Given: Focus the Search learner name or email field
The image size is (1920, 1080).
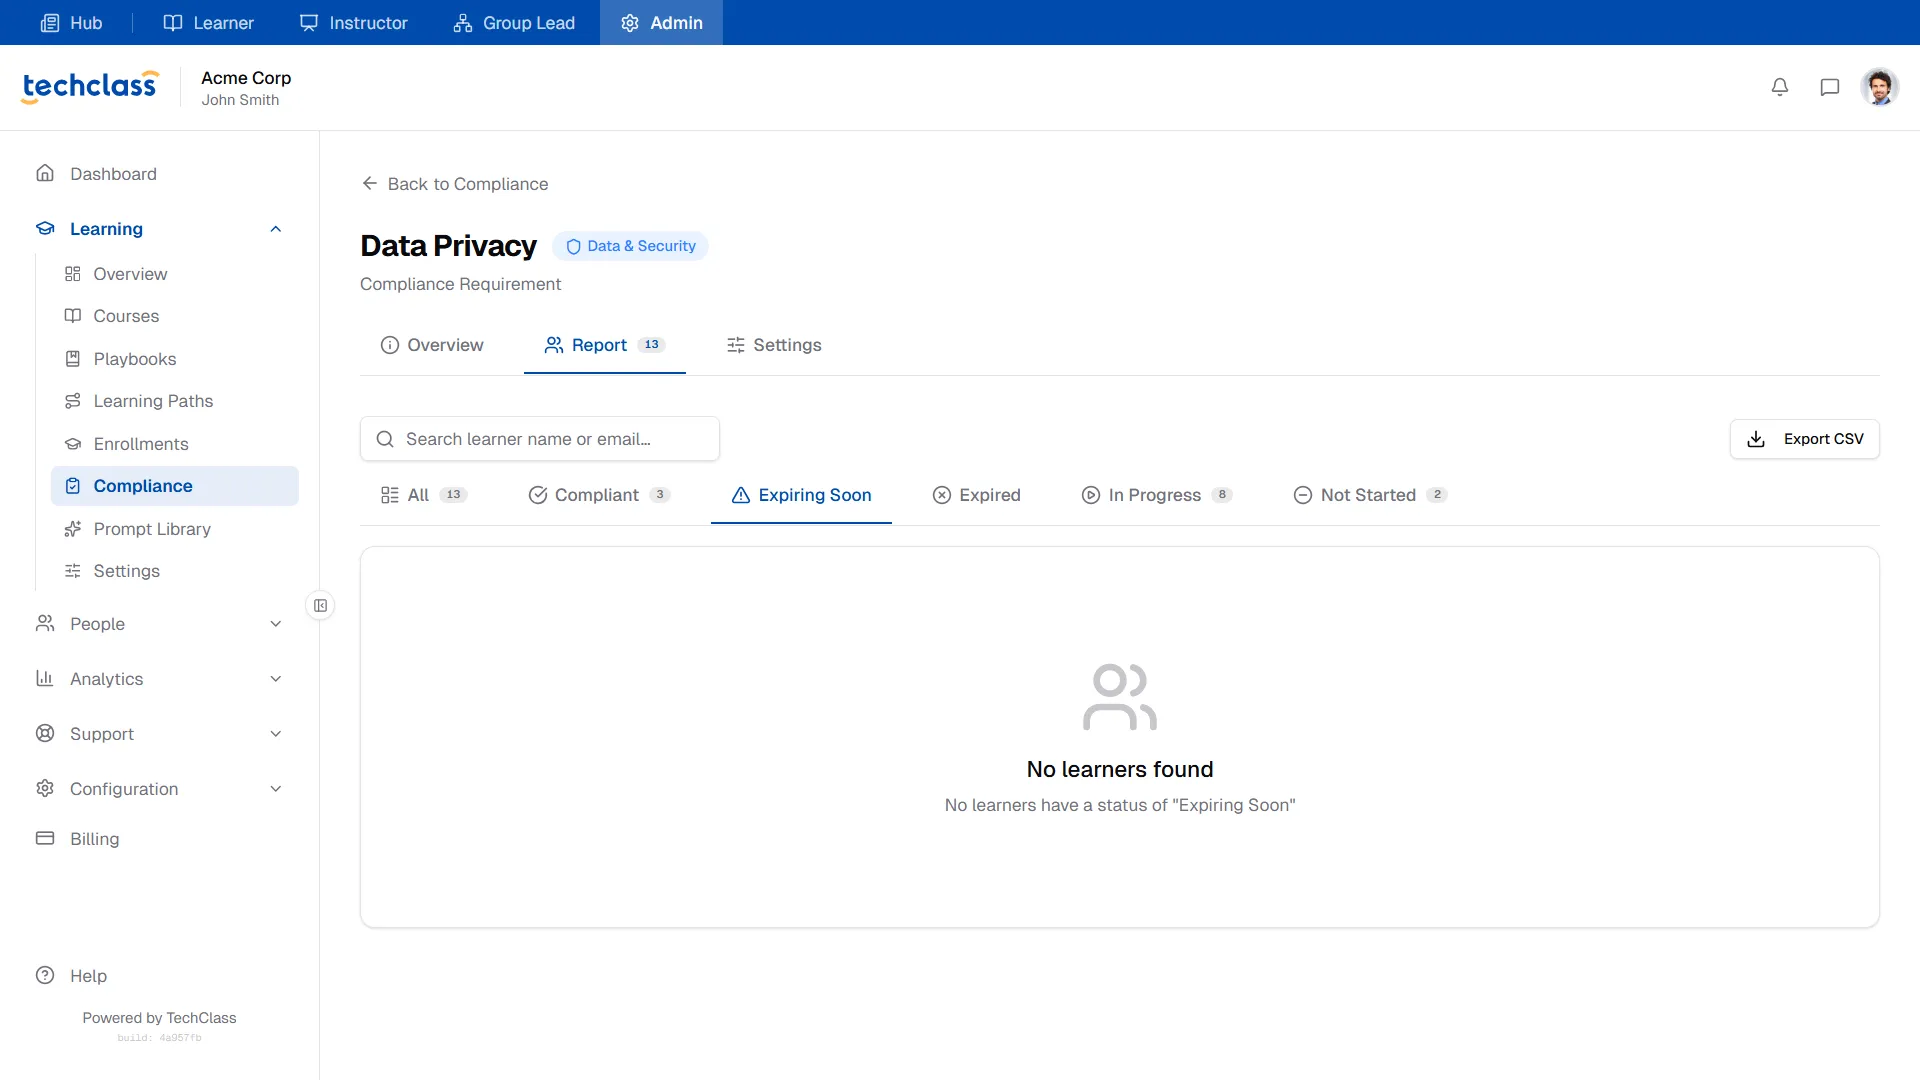Looking at the screenshot, I should point(540,439).
